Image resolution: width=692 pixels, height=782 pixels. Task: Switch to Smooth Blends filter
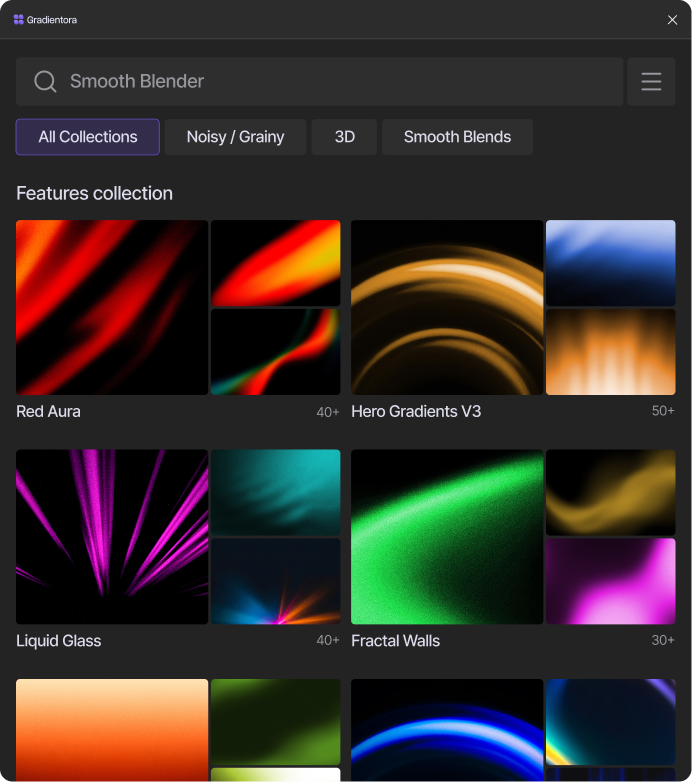[457, 137]
